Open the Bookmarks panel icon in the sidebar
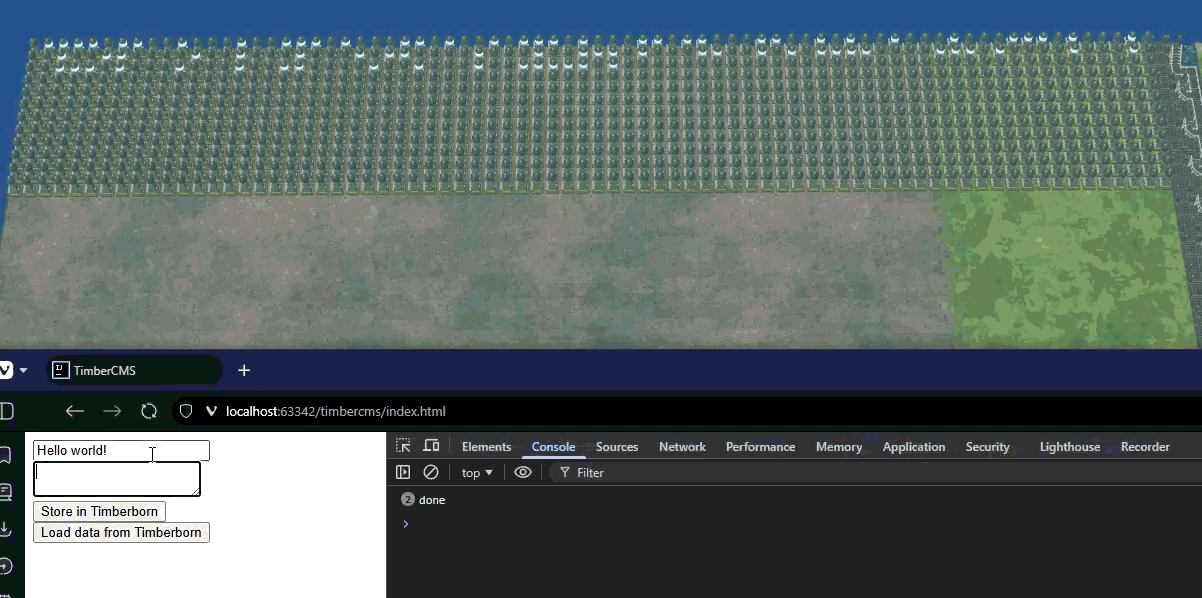Viewport: 1202px width, 598px height. click(5, 456)
